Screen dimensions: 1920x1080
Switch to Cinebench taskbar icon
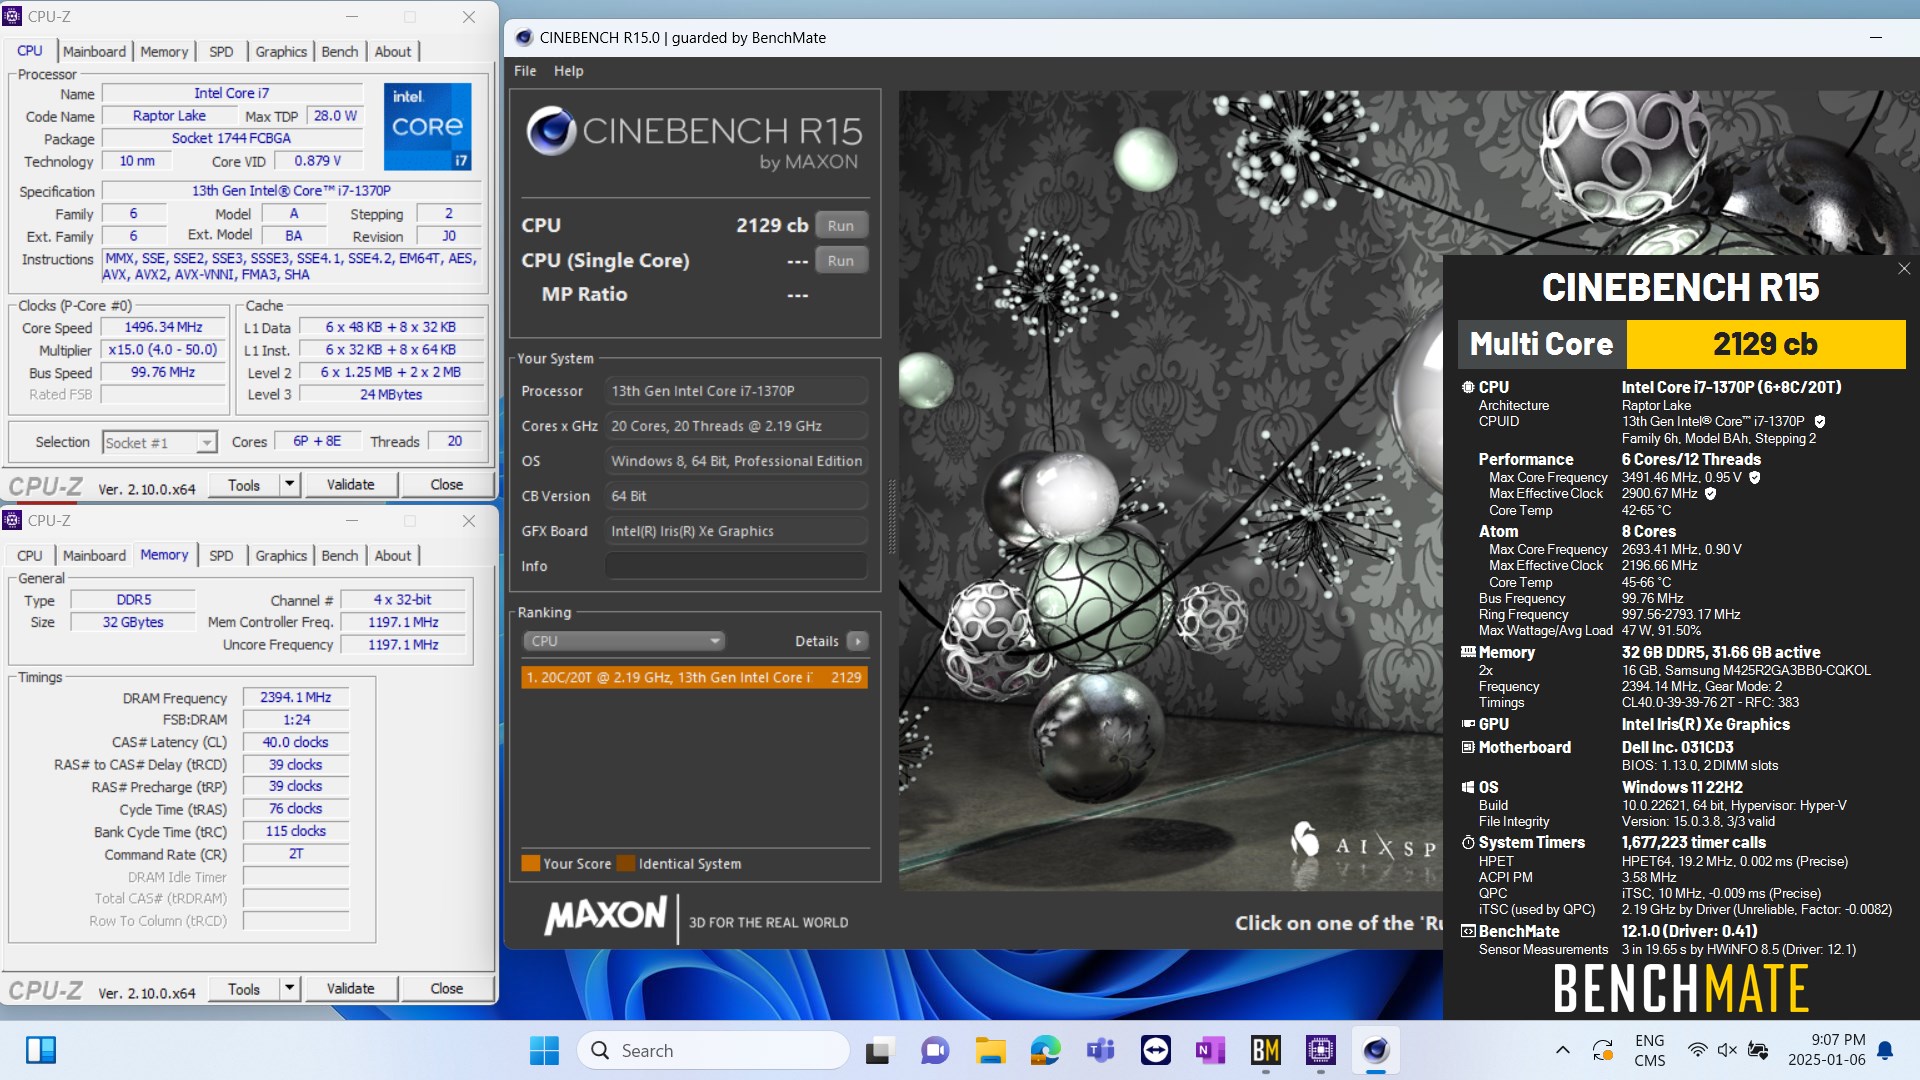click(x=1376, y=1050)
